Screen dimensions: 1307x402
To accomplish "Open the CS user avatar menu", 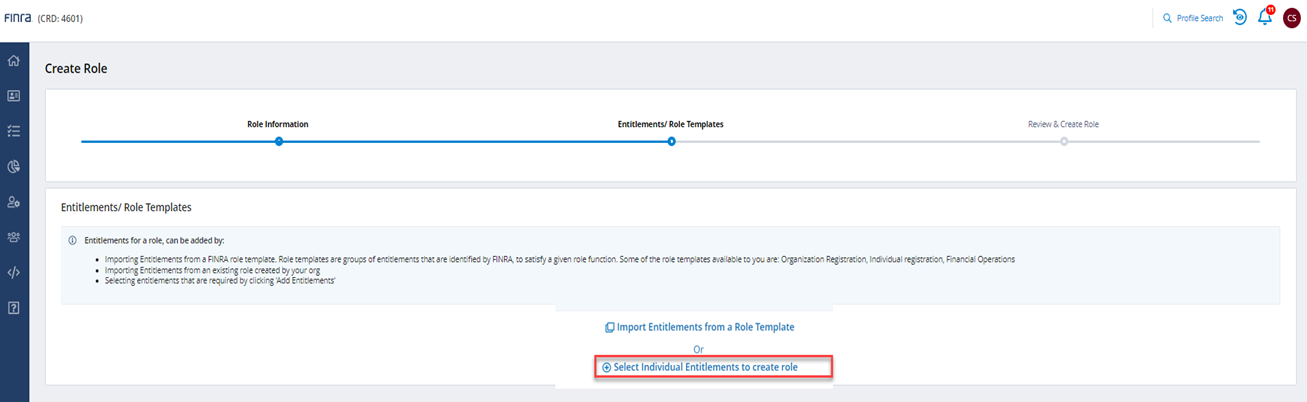I will click(1291, 18).
